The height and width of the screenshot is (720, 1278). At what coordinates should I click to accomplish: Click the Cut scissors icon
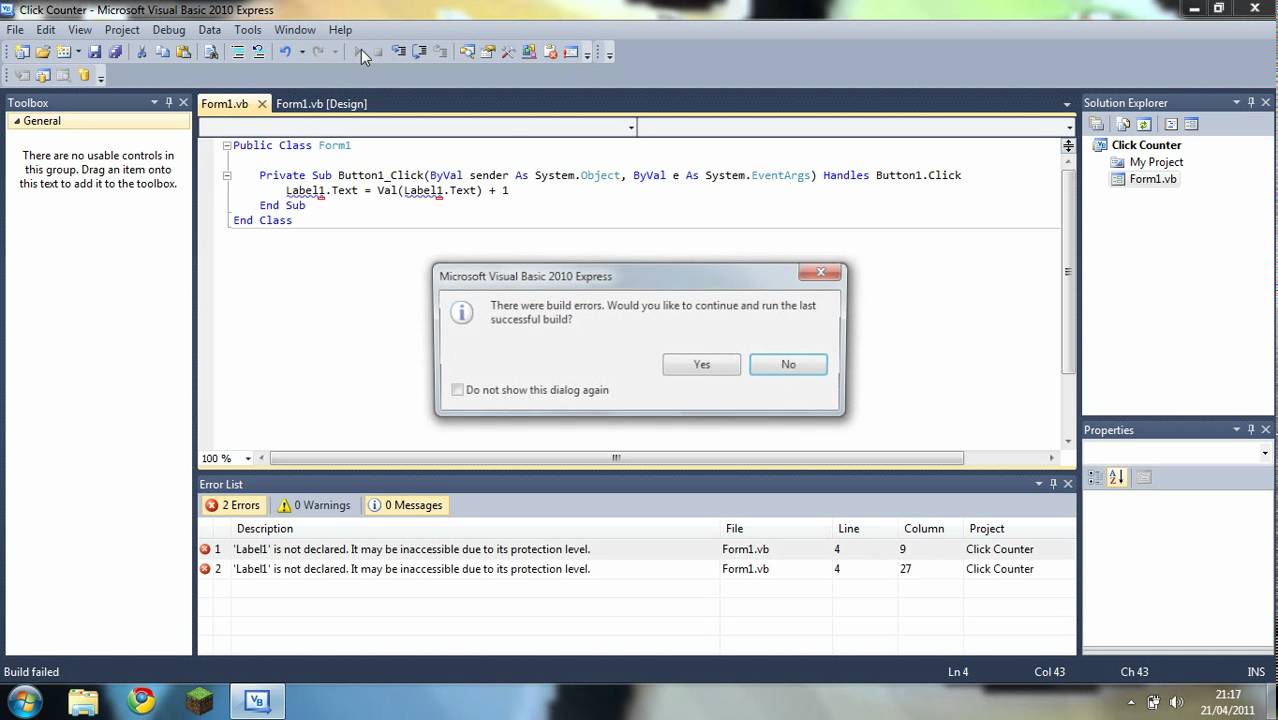(x=141, y=52)
